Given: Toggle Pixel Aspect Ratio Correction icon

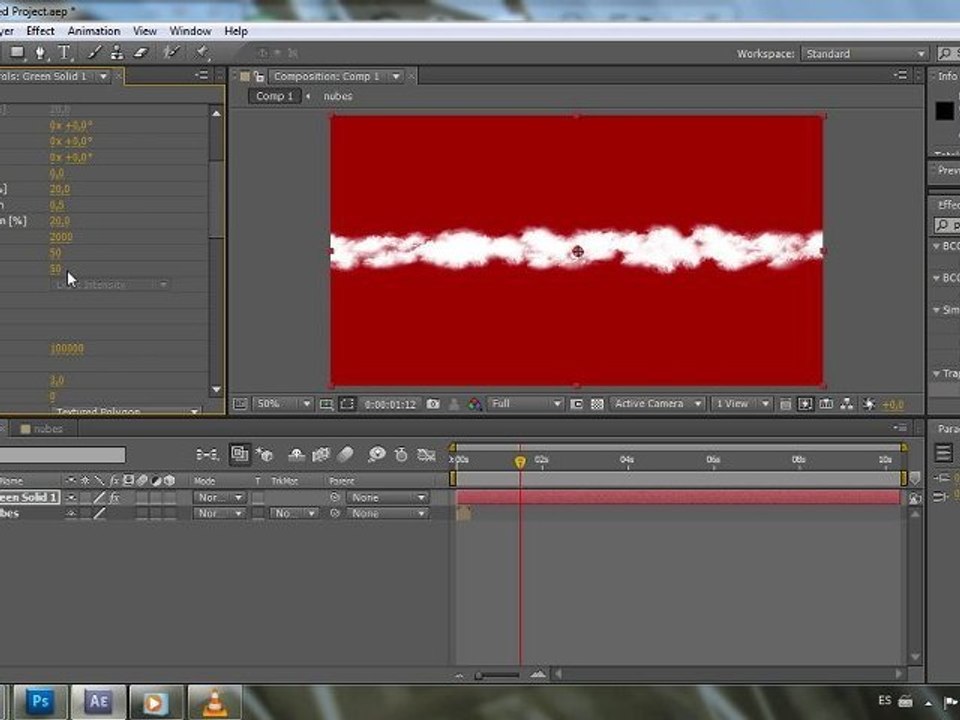Looking at the screenshot, I should pyautogui.click(x=786, y=404).
